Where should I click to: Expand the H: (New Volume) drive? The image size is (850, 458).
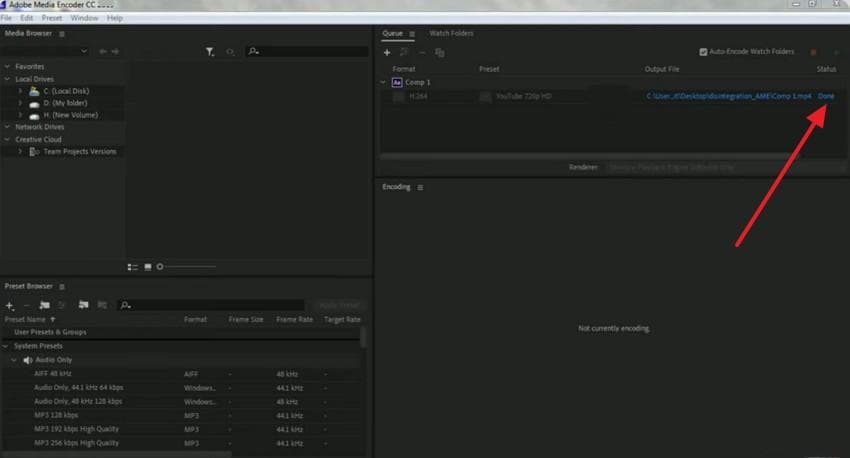[x=21, y=115]
